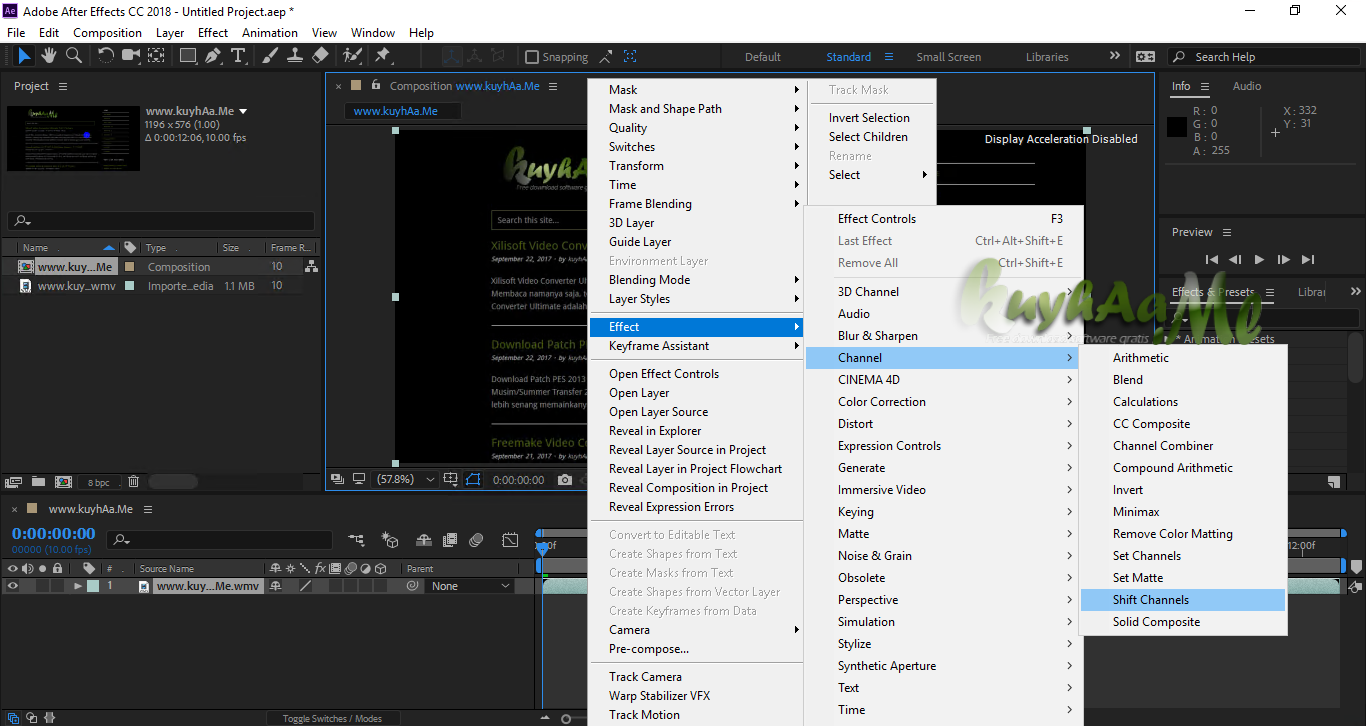This screenshot has height=726, width=1366.
Task: Open the composition mini-flowchart in timeline
Action: point(356,540)
